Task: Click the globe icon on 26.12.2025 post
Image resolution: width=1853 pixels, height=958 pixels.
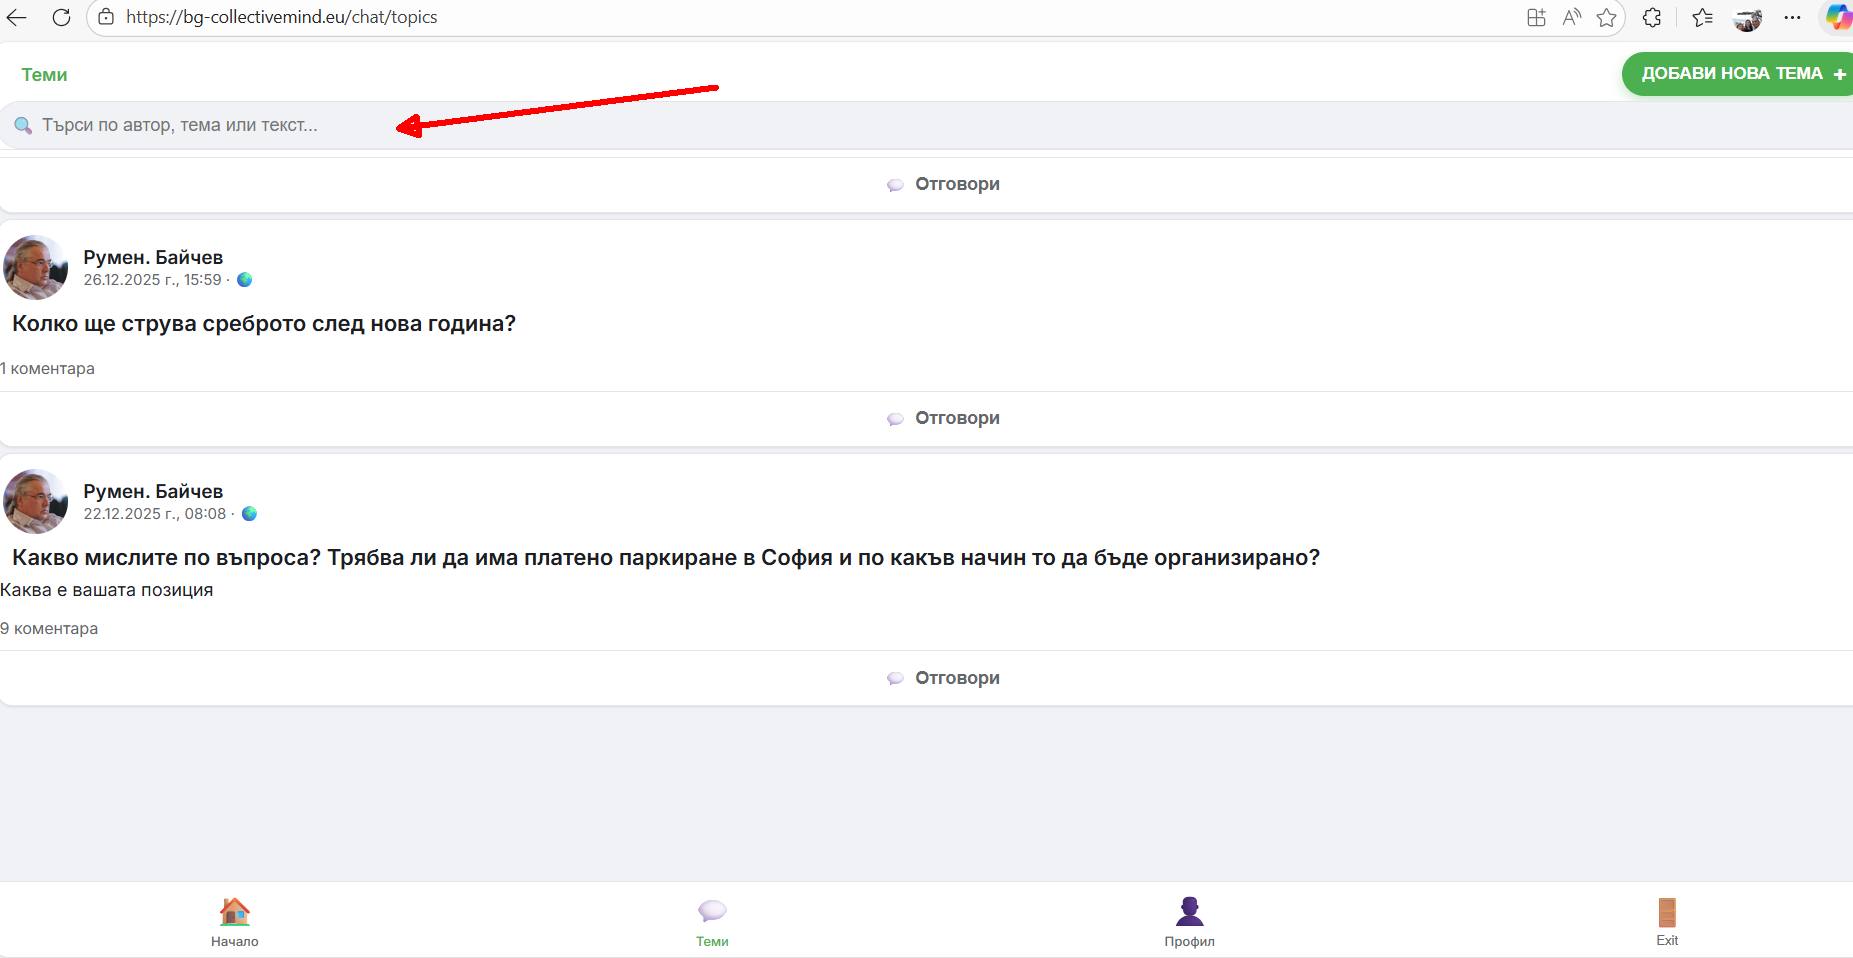Action: (244, 280)
